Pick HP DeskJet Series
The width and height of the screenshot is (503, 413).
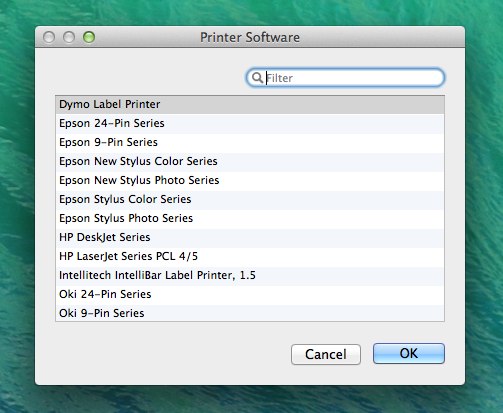(x=250, y=238)
